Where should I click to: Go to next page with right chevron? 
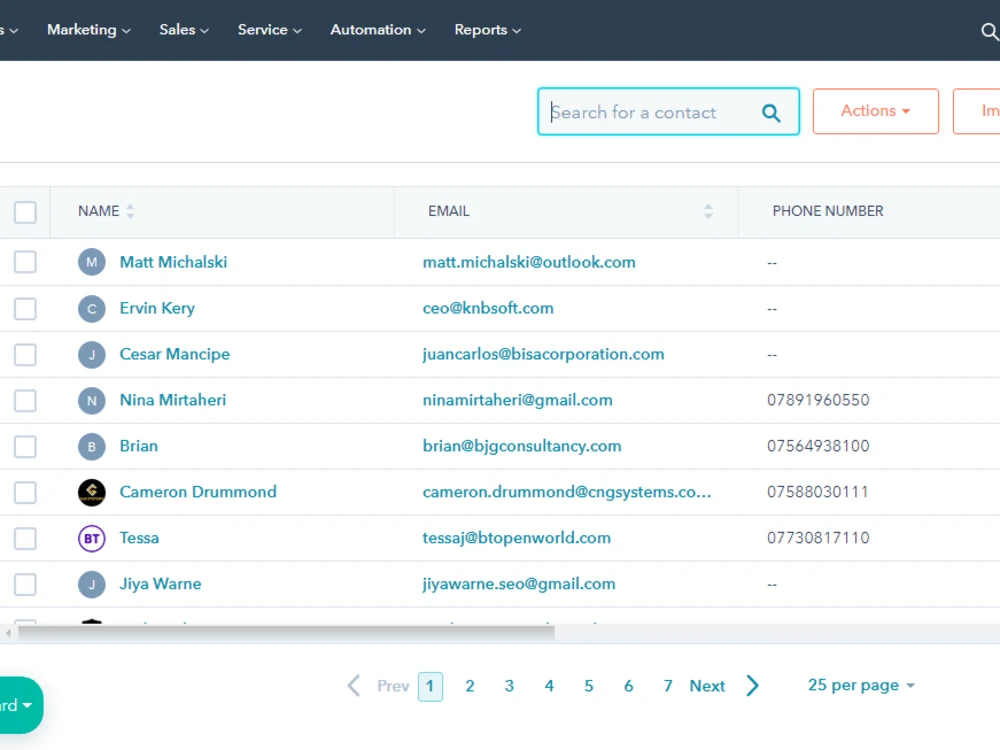(753, 686)
